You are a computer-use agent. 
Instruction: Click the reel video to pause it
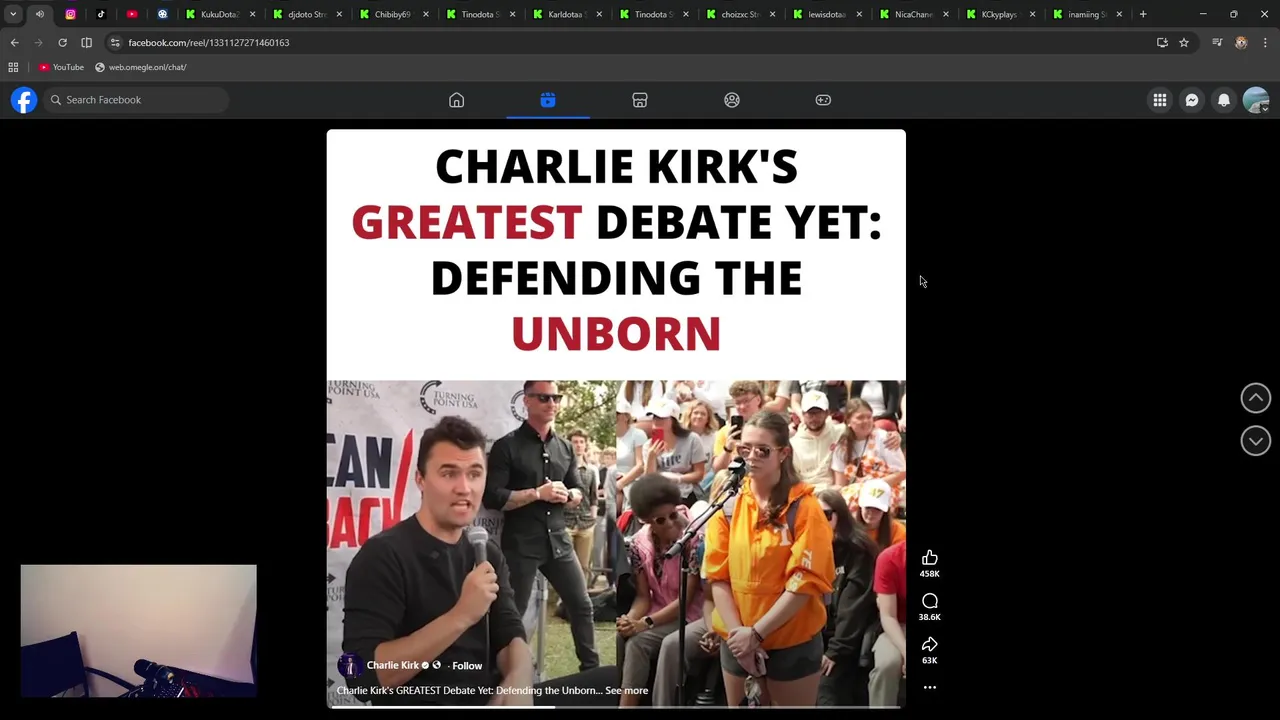coord(616,418)
